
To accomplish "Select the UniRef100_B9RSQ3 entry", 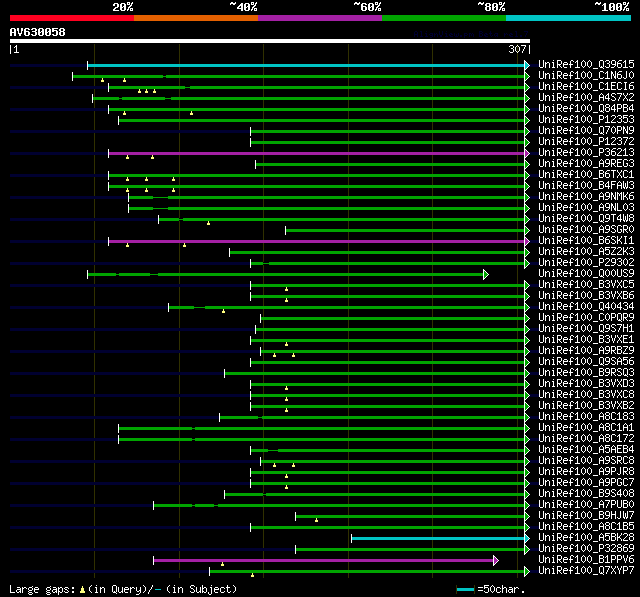I will [x=586, y=373].
